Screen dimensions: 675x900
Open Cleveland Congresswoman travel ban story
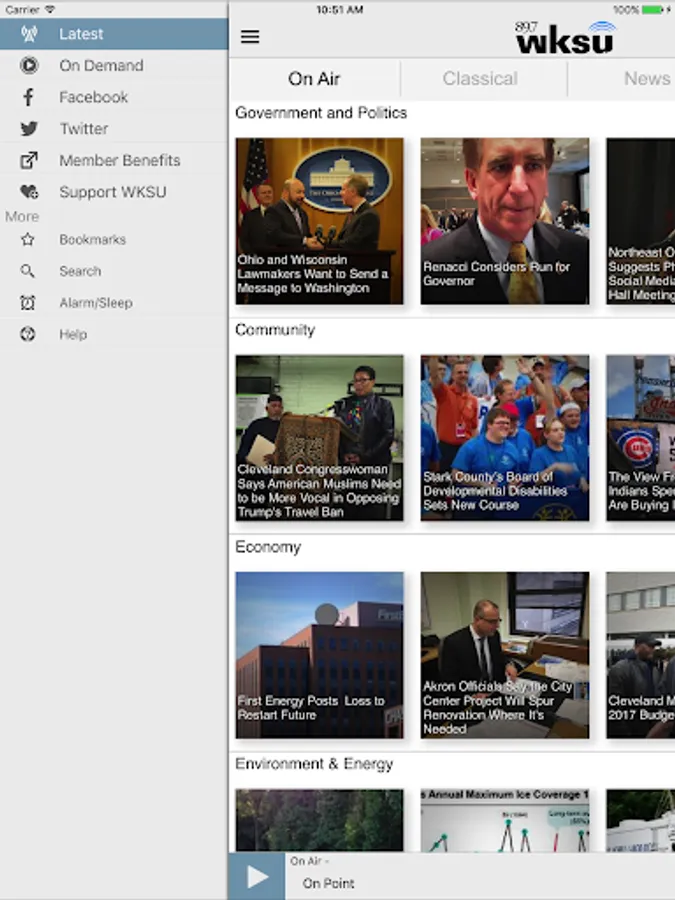[320, 438]
